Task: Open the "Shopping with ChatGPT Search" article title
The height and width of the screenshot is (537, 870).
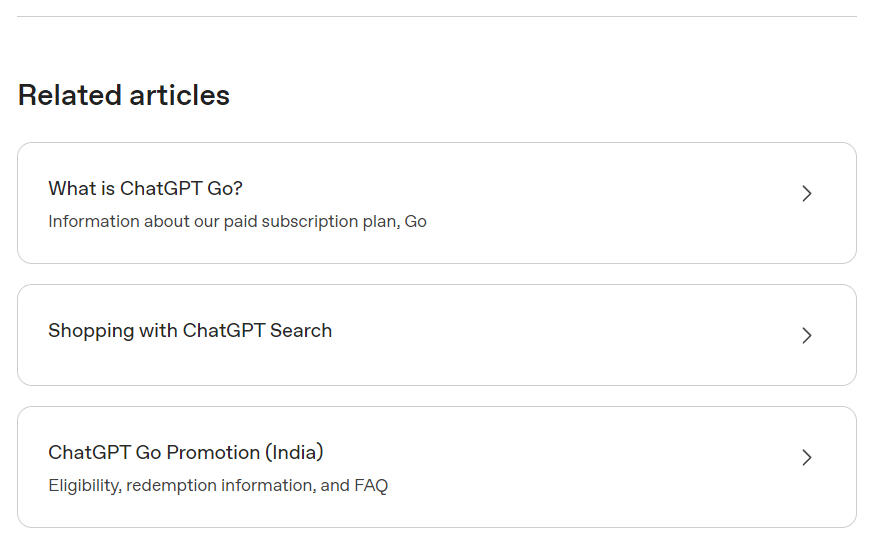Action: pos(190,330)
